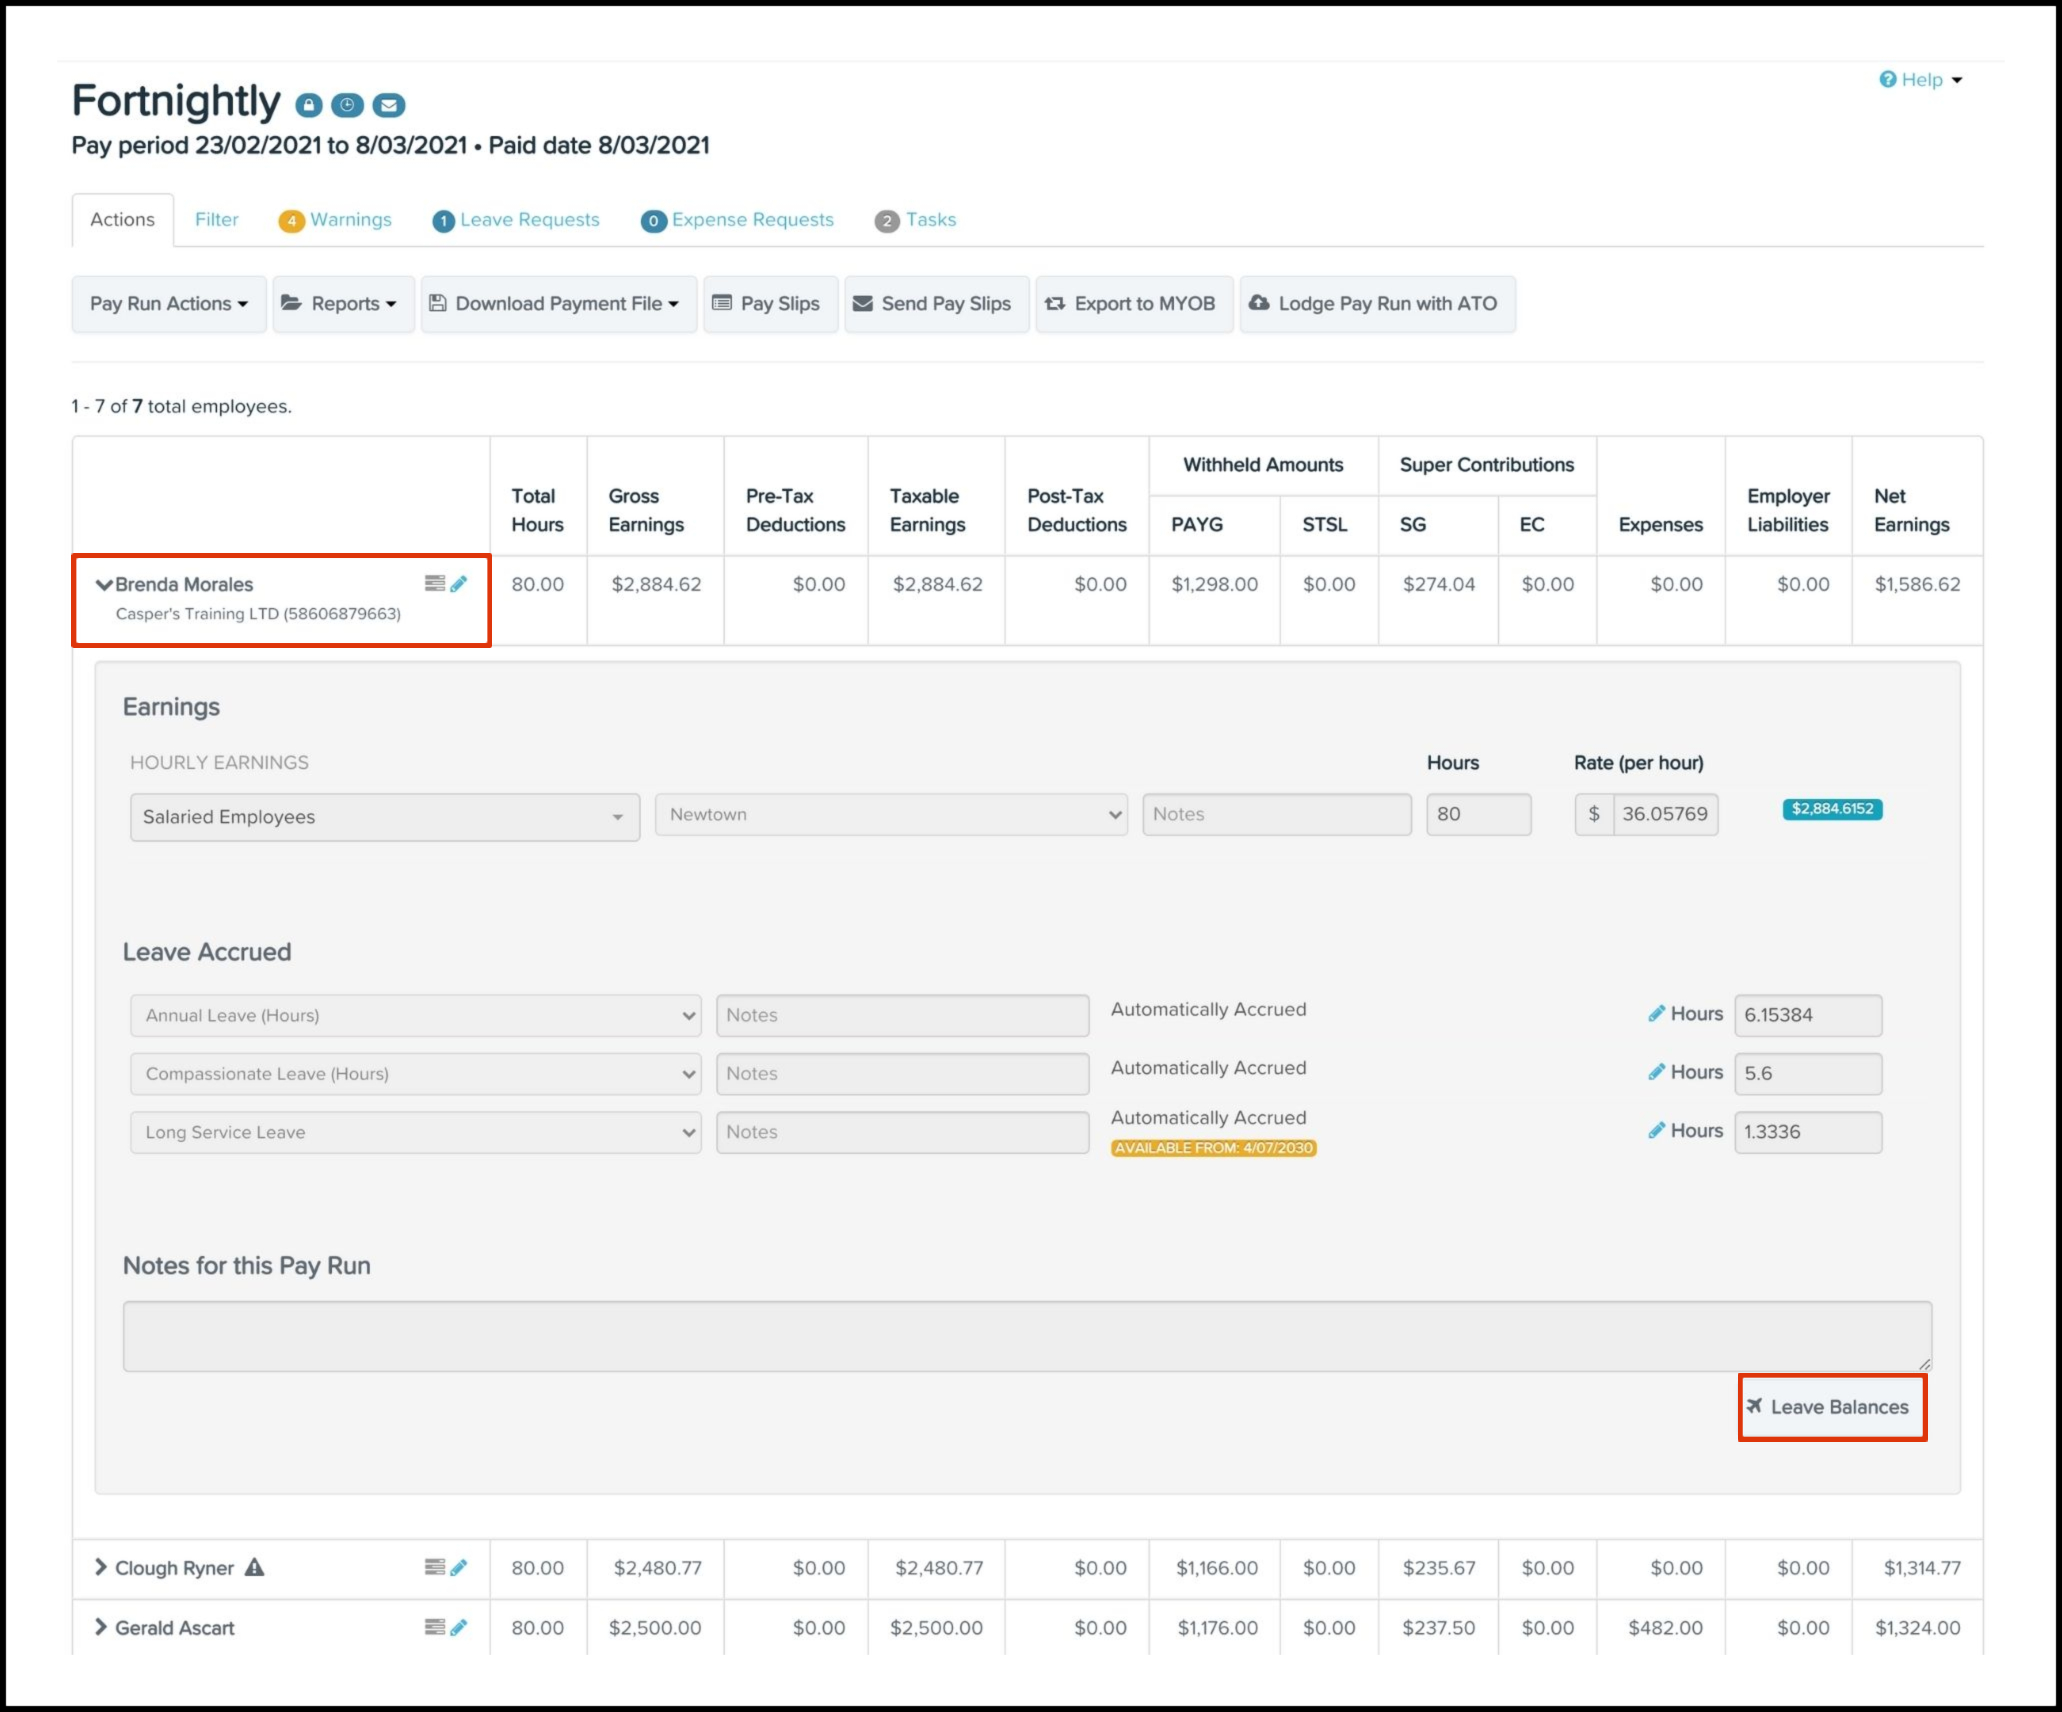Click pencil icon beside Annual Leave hours
Screen dimensions: 2062x1712
point(1656,1014)
